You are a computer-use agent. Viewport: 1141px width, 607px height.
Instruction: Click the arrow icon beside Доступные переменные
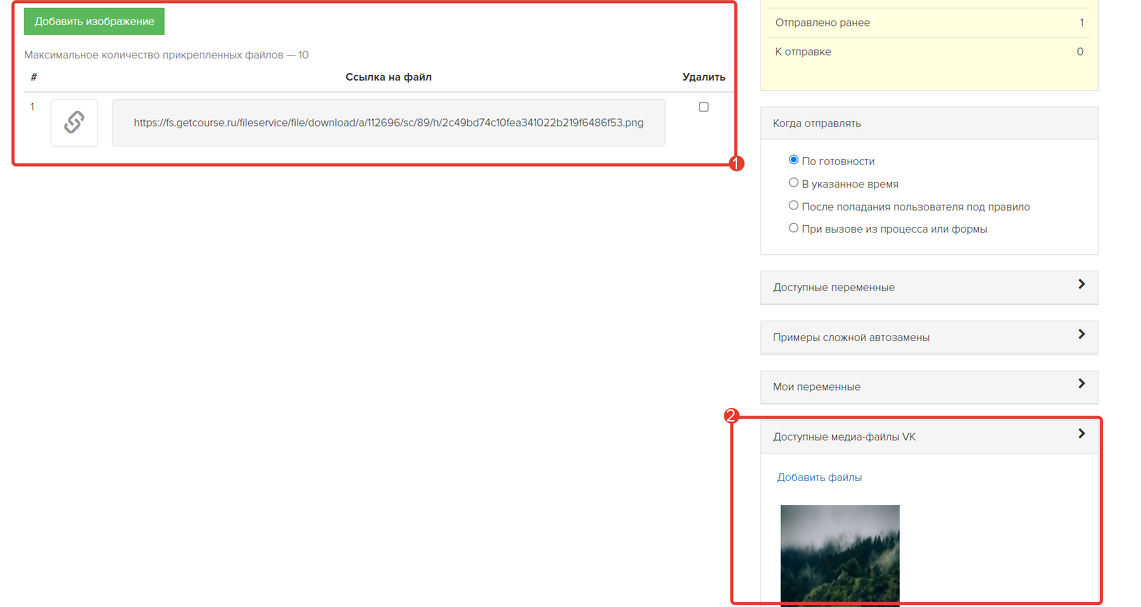click(1081, 285)
